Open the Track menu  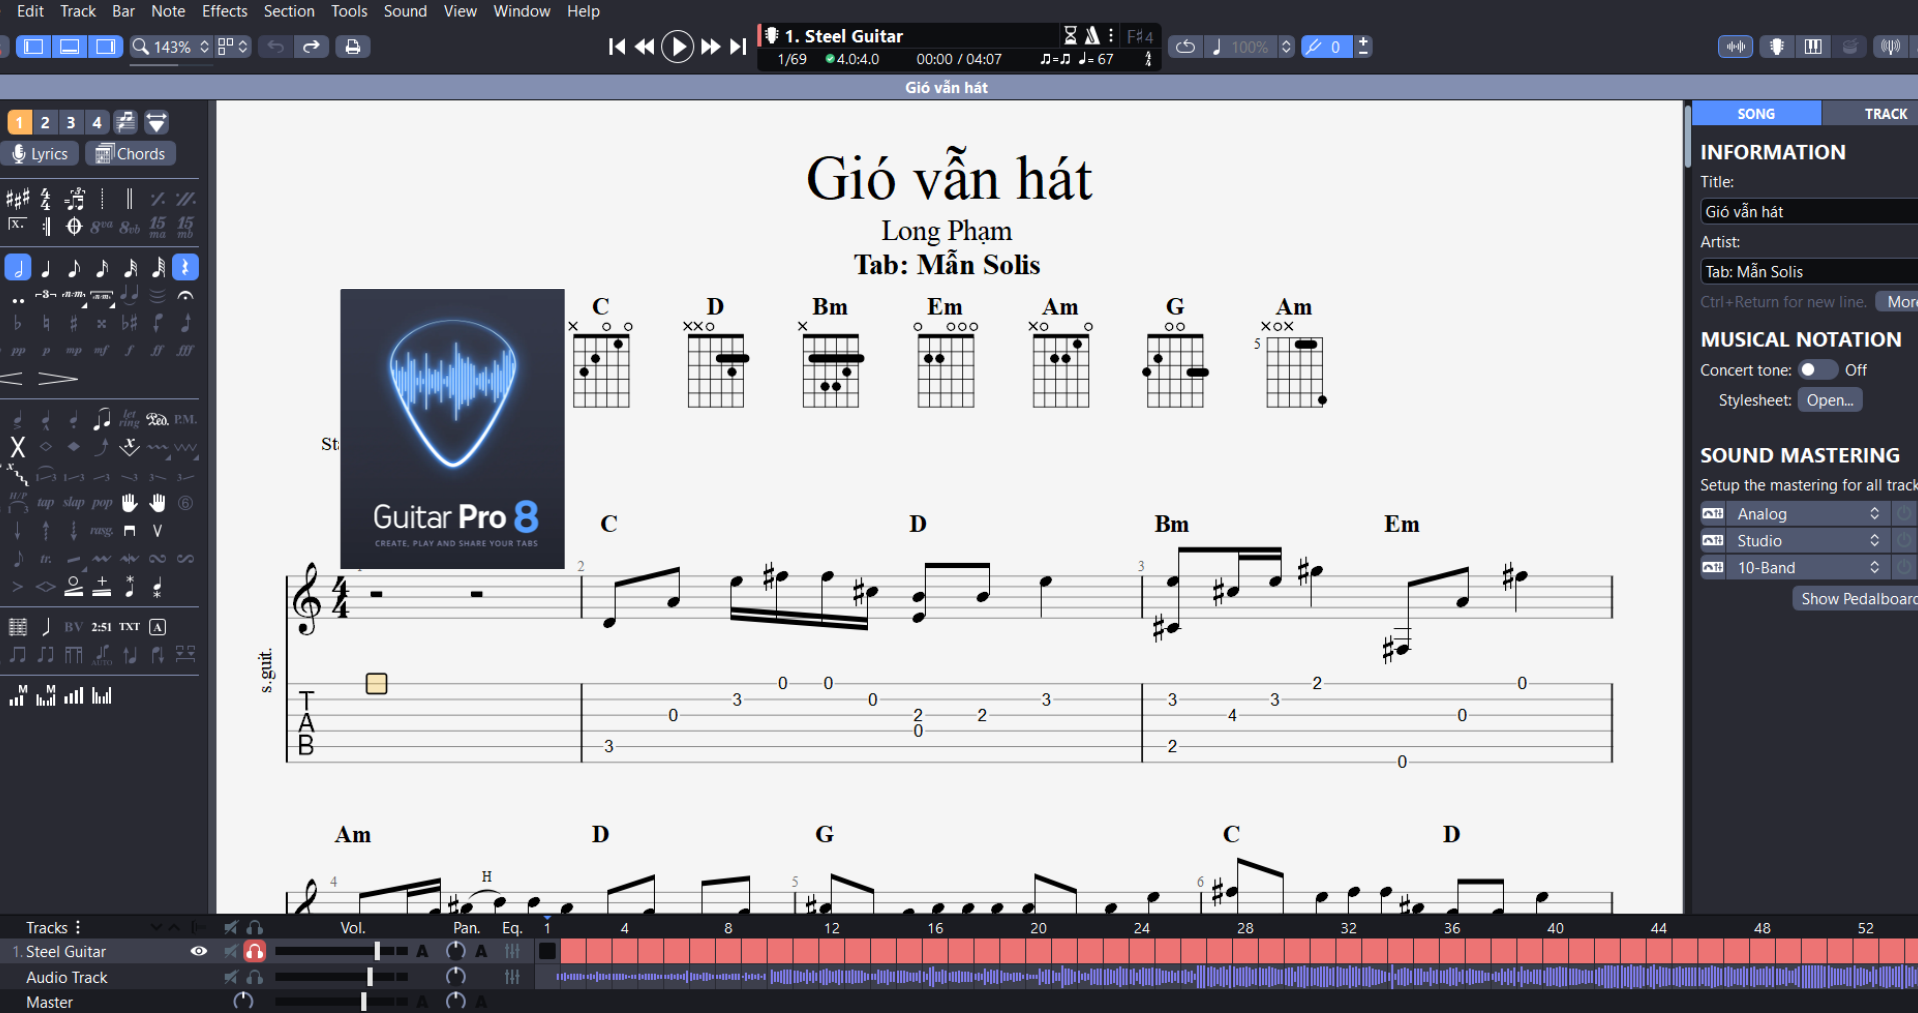(x=78, y=11)
